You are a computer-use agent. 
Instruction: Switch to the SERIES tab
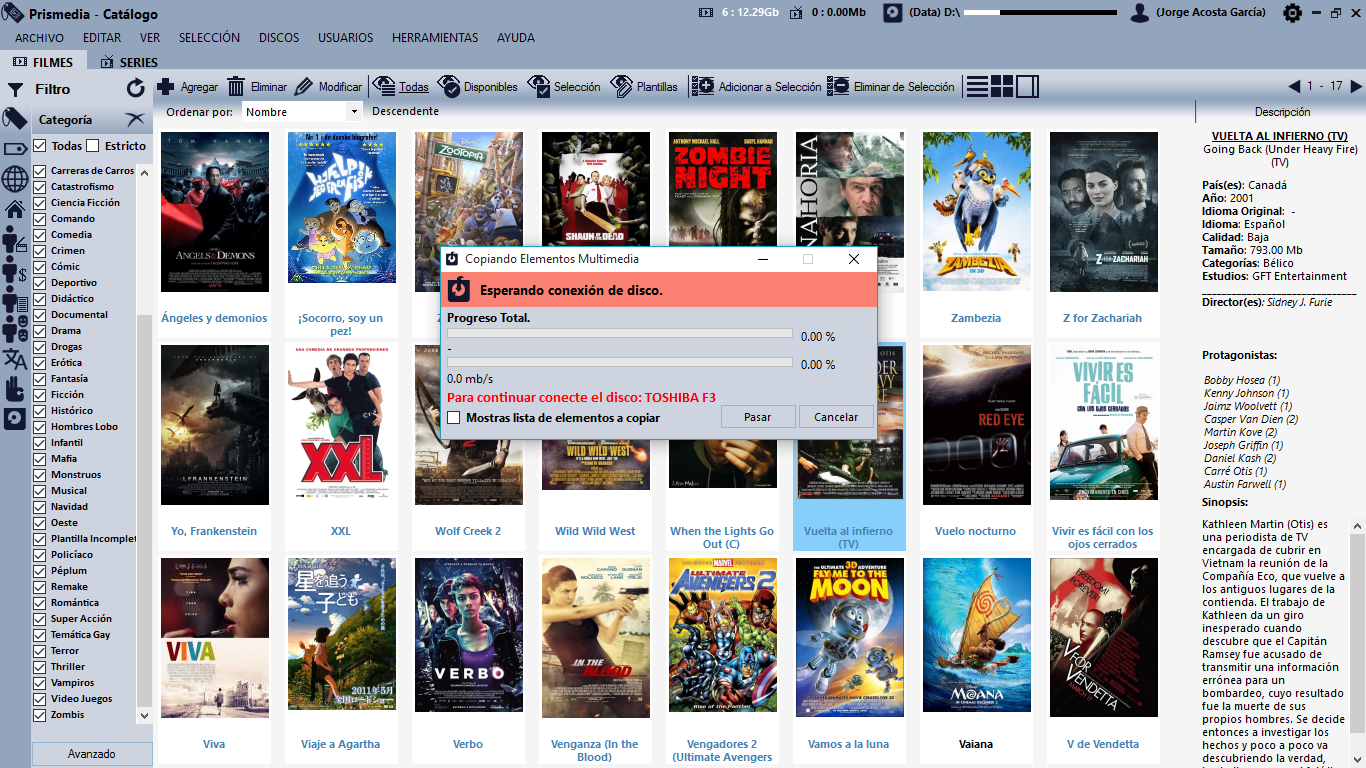[129, 62]
